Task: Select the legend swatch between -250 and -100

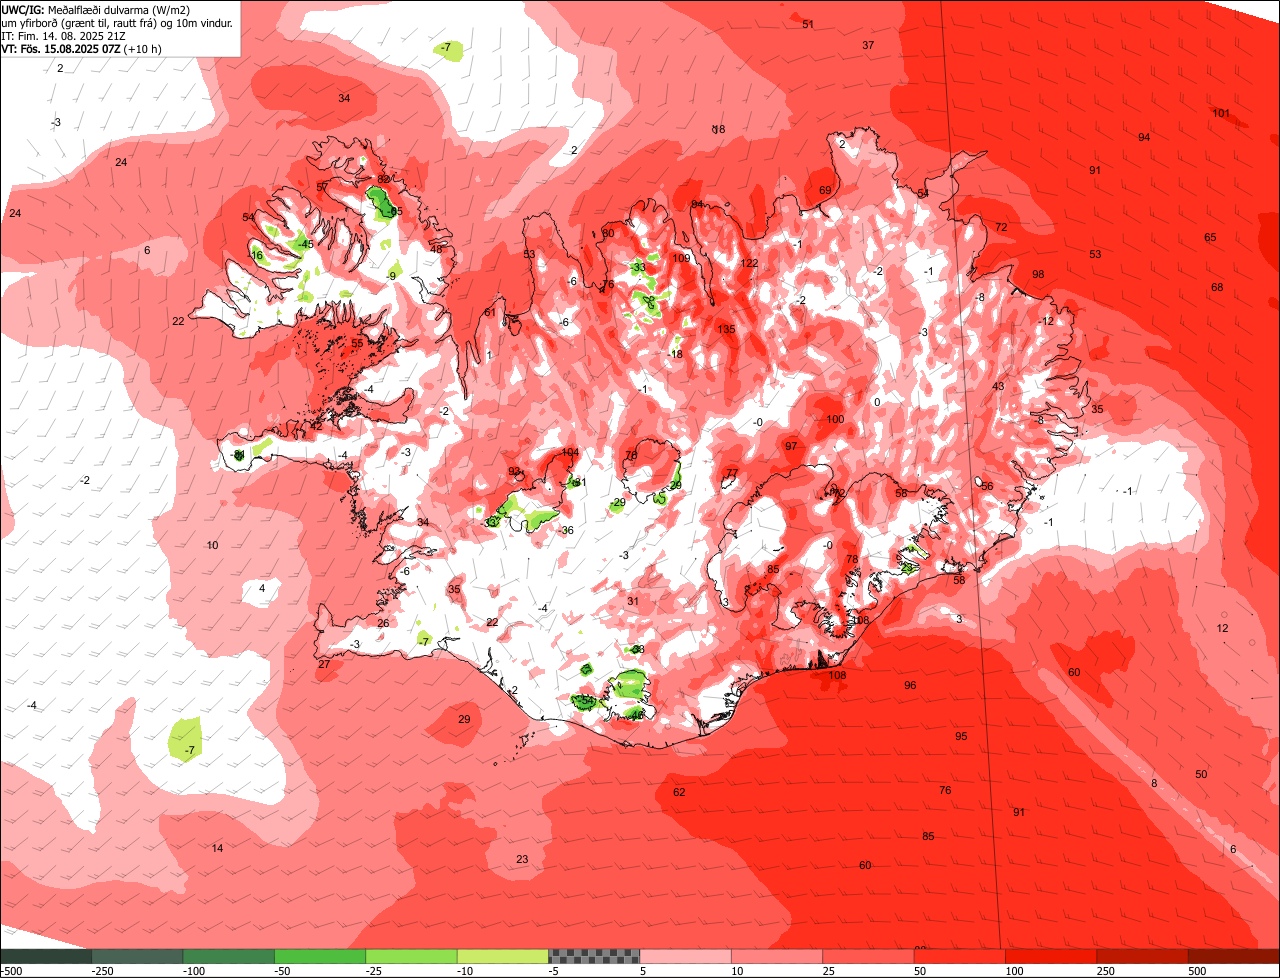Action: 137,956
